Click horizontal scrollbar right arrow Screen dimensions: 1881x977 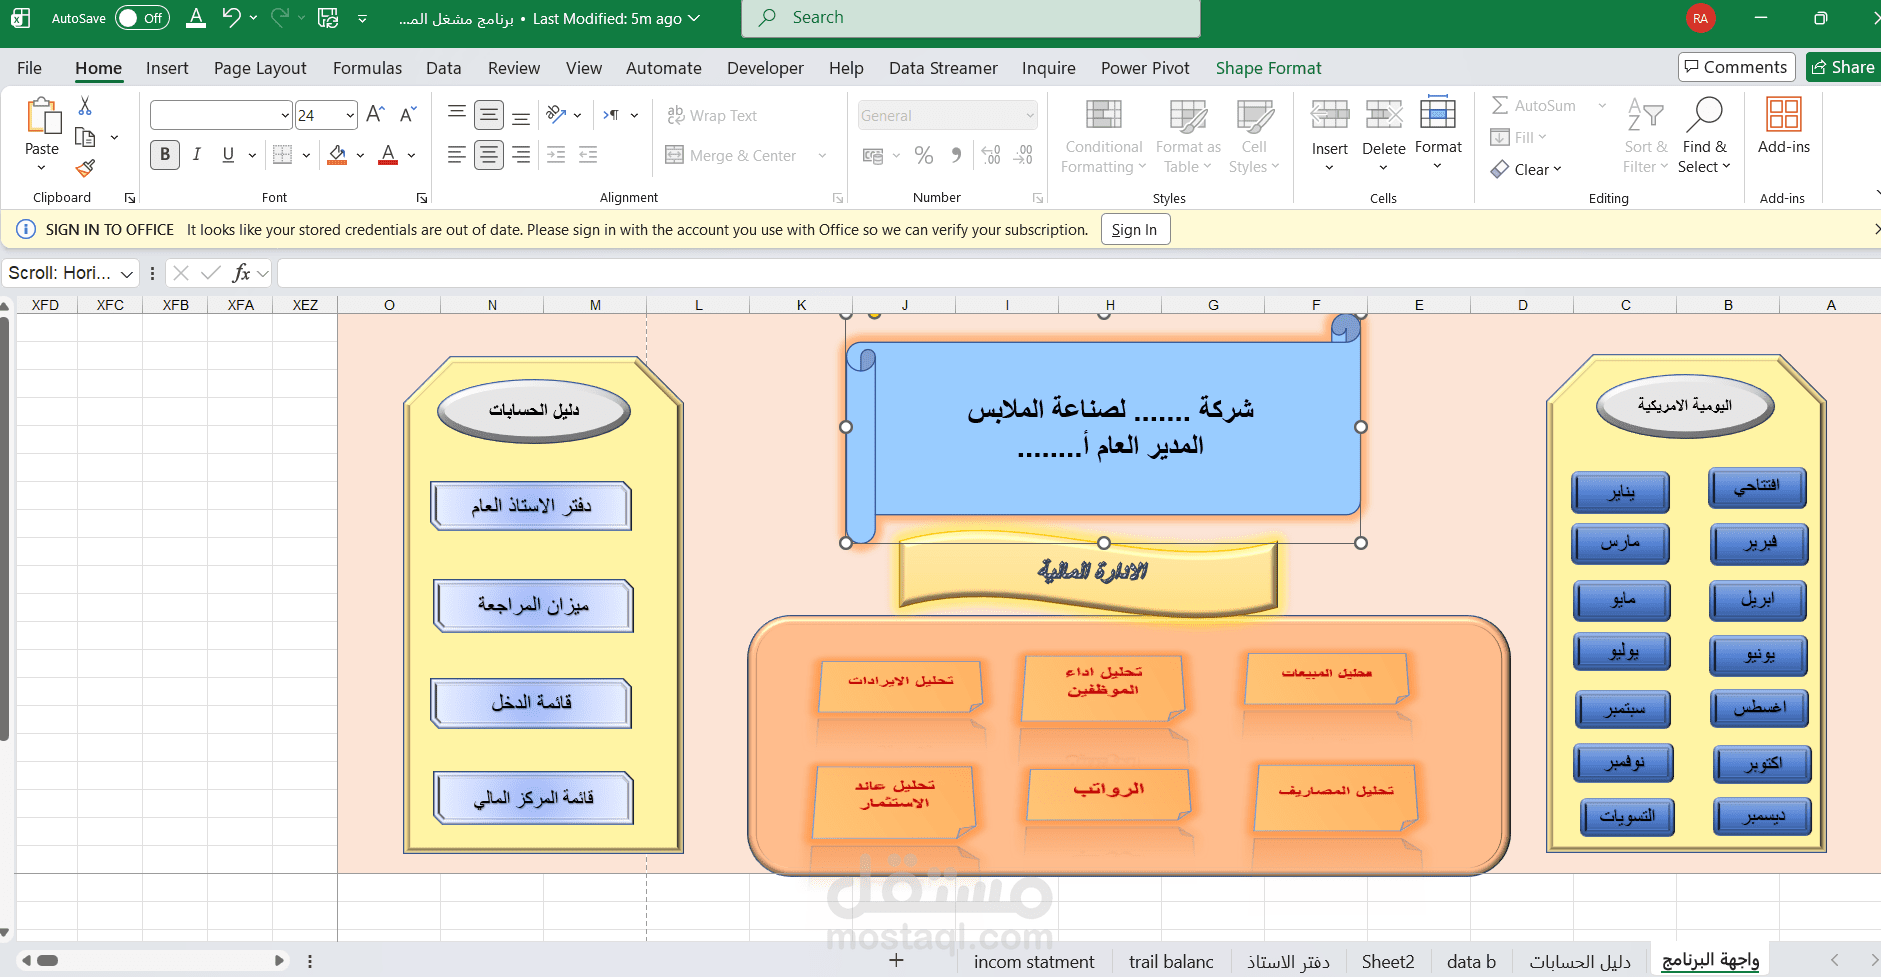[279, 961]
